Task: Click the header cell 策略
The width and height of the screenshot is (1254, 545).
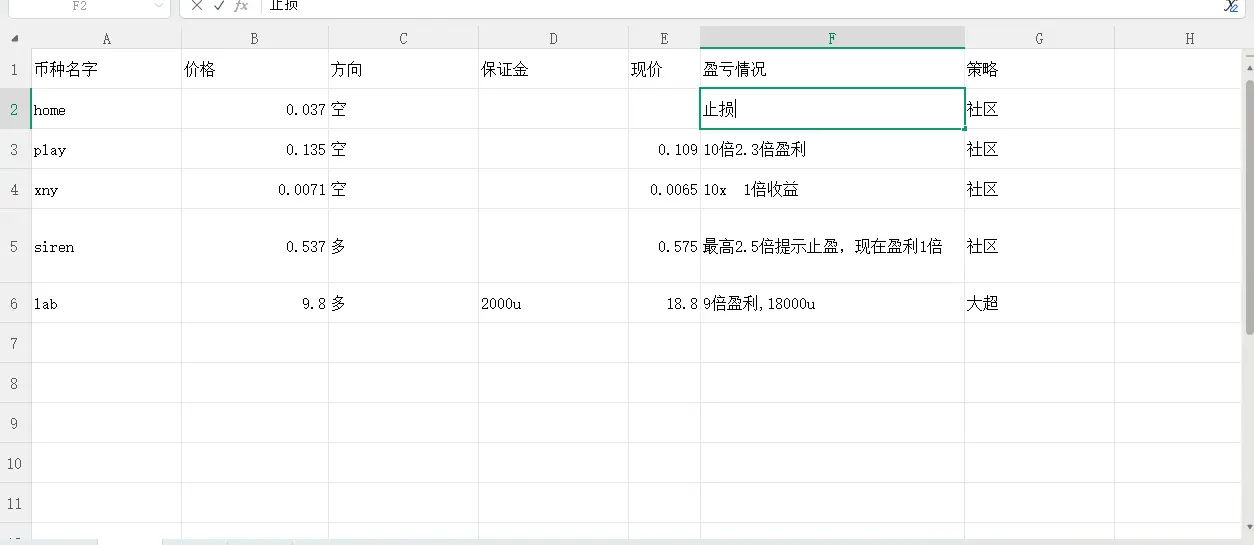Action: (x=1039, y=69)
